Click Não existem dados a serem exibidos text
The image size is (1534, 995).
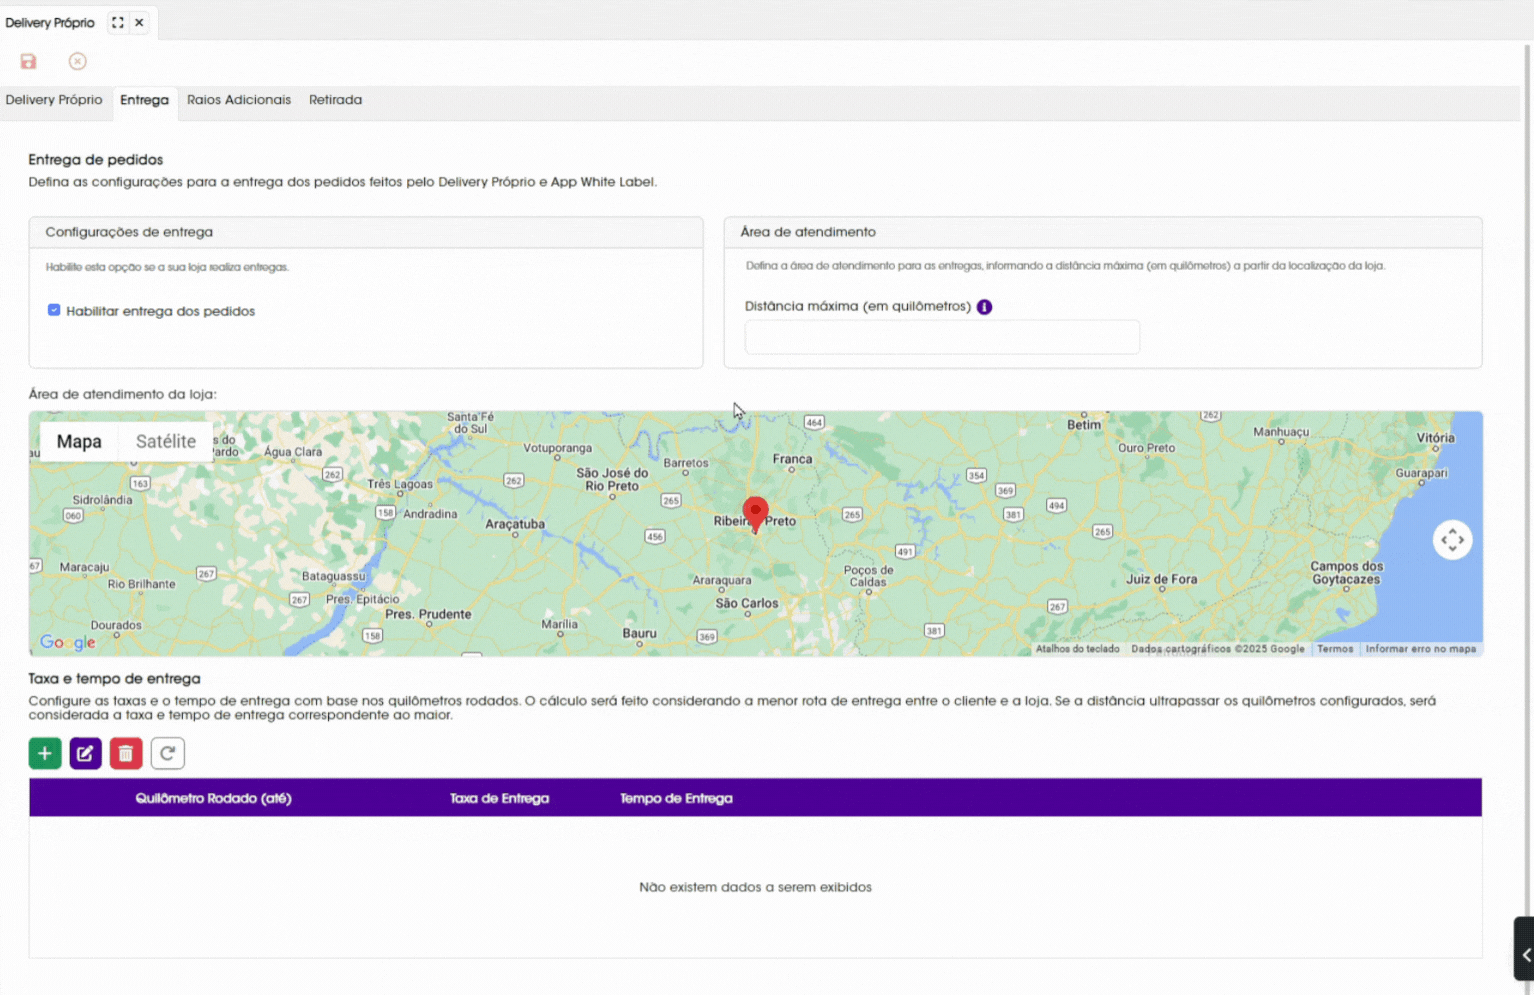click(755, 887)
